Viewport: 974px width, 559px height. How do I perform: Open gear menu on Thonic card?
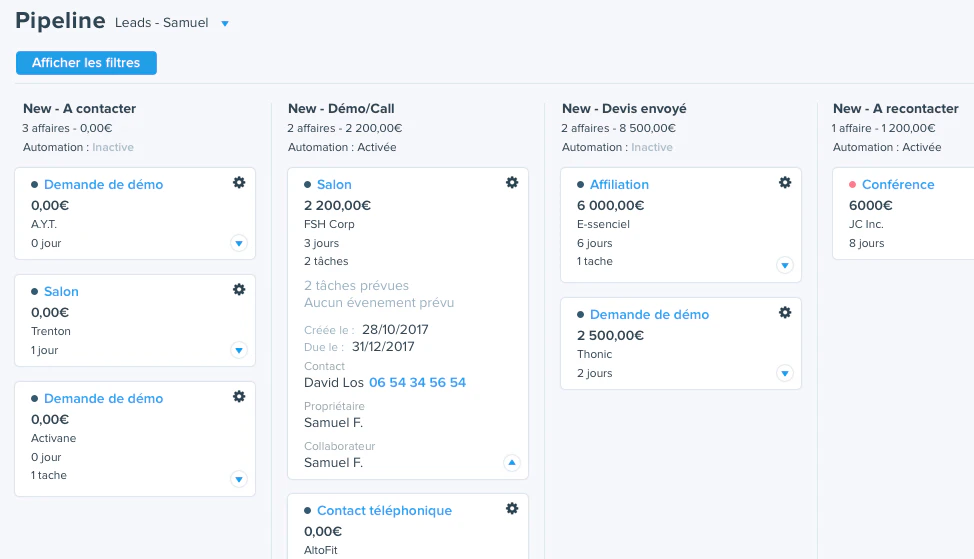click(785, 312)
